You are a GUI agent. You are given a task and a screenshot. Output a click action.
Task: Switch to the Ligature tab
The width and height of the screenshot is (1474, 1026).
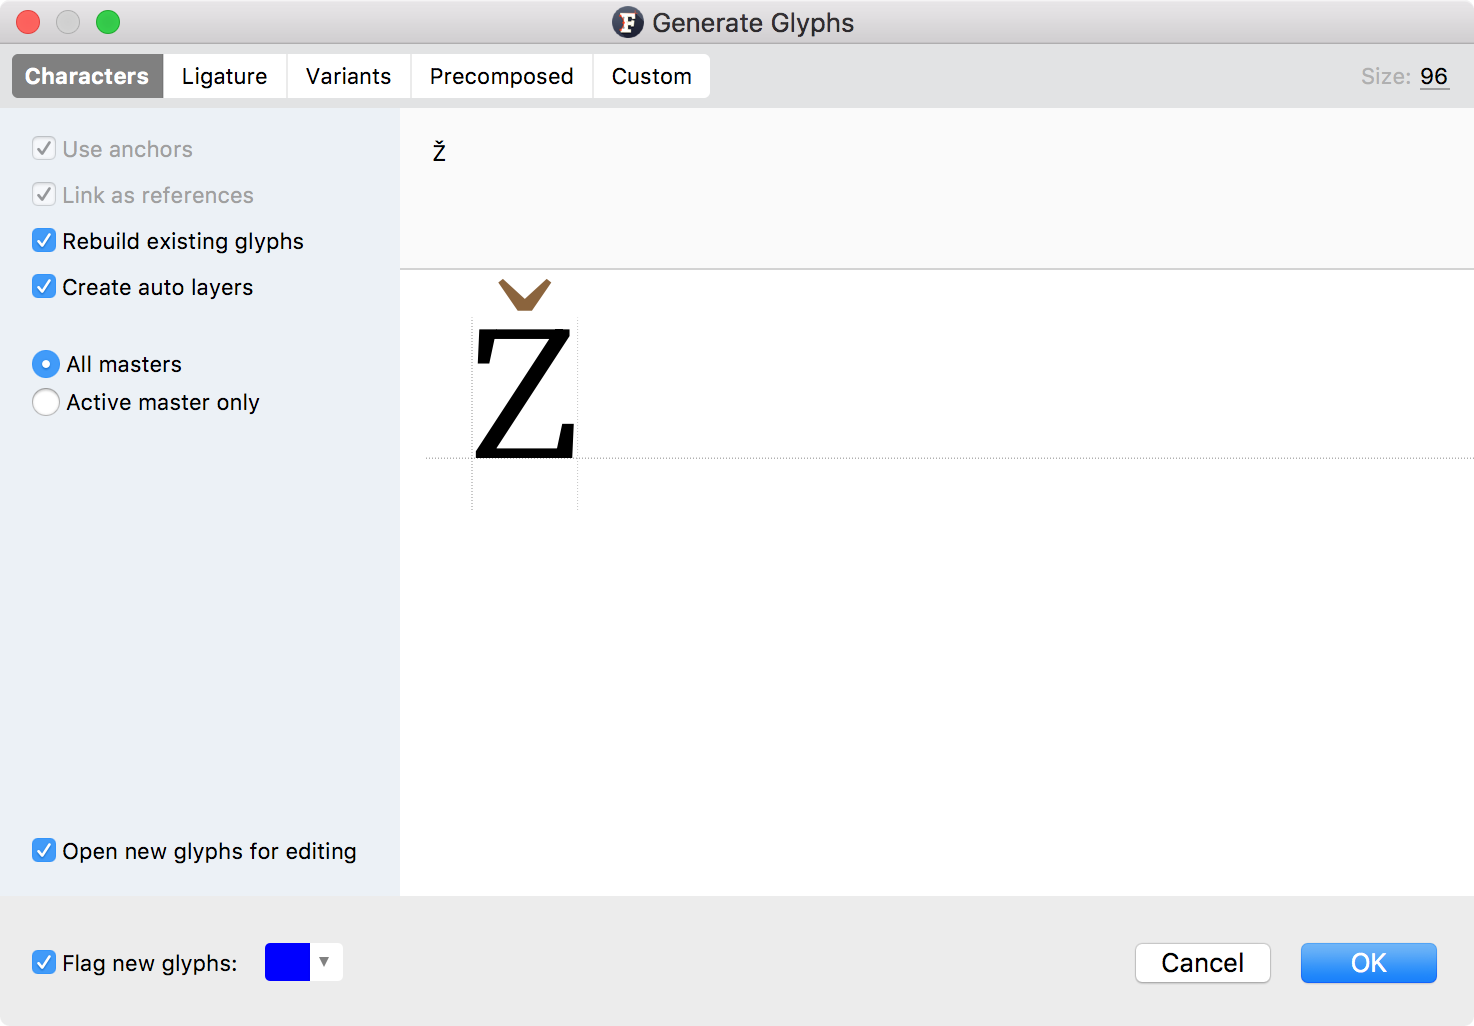(225, 76)
